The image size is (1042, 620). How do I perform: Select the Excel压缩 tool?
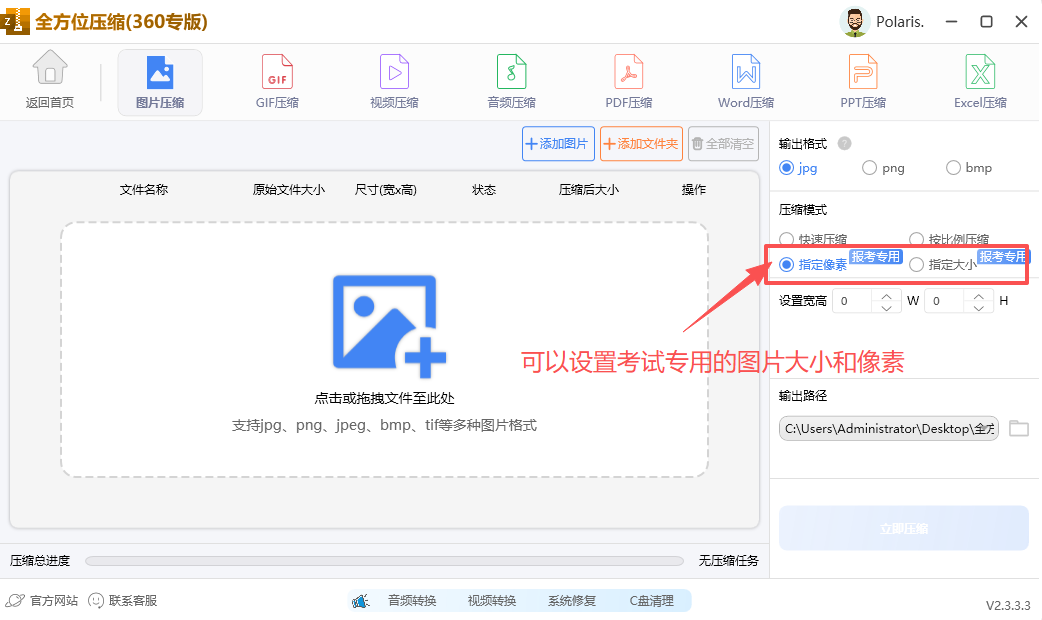point(980,82)
